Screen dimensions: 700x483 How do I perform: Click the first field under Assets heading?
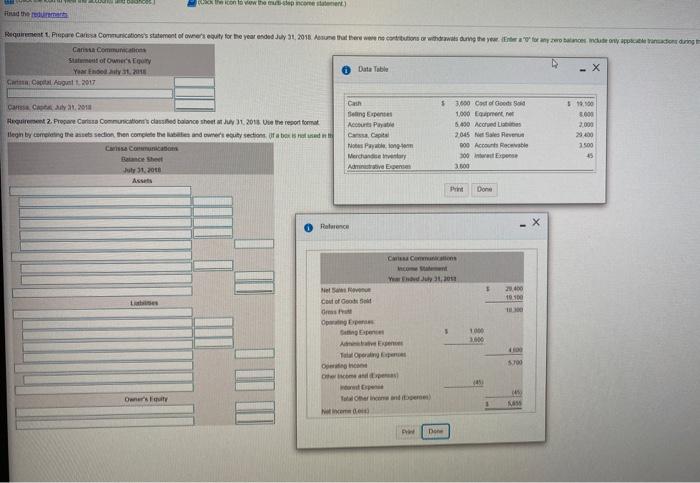coord(100,191)
